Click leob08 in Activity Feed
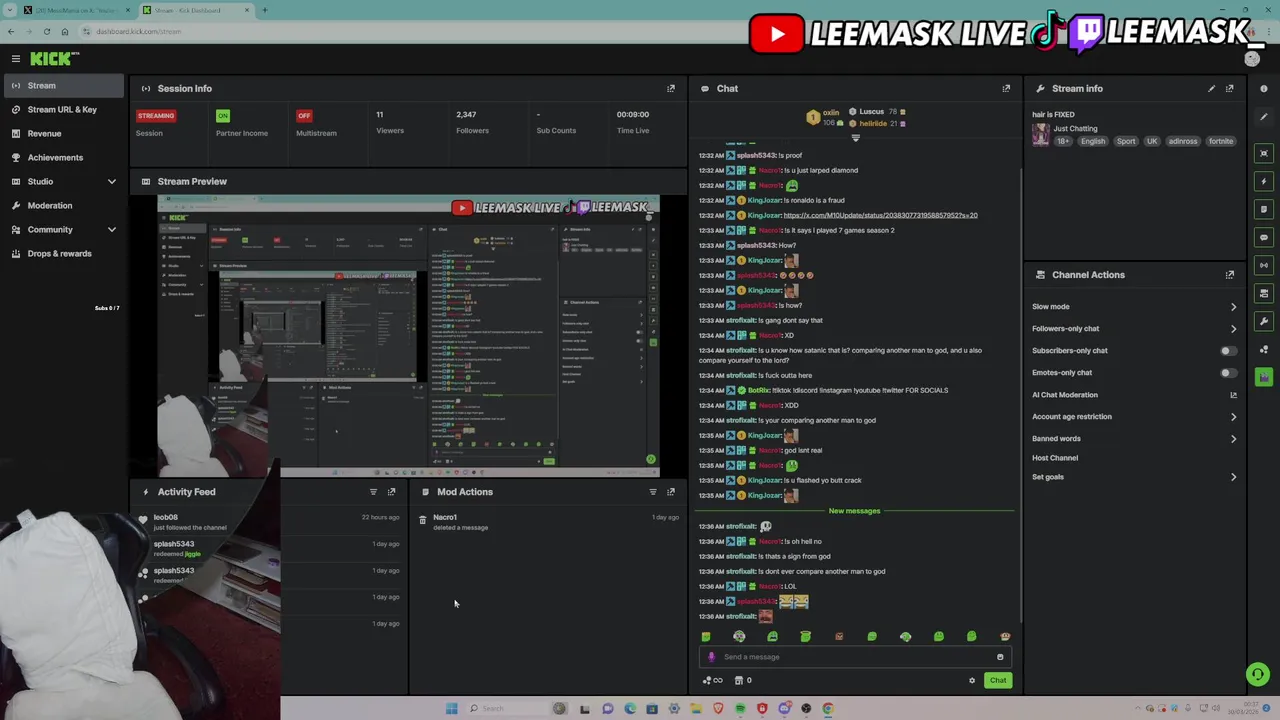 166,517
